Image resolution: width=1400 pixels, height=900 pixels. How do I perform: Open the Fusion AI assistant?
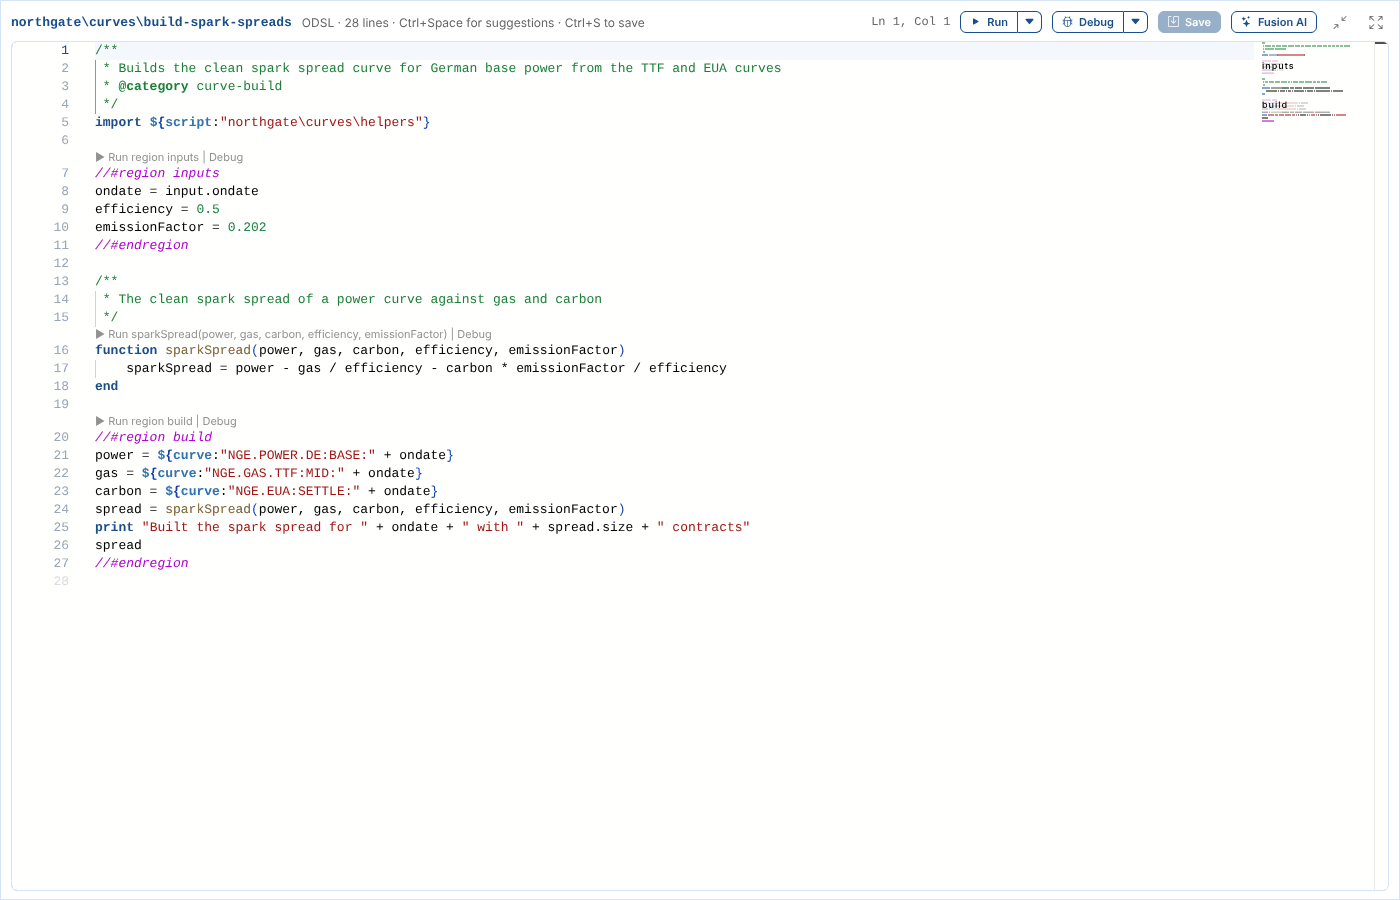tap(1274, 22)
